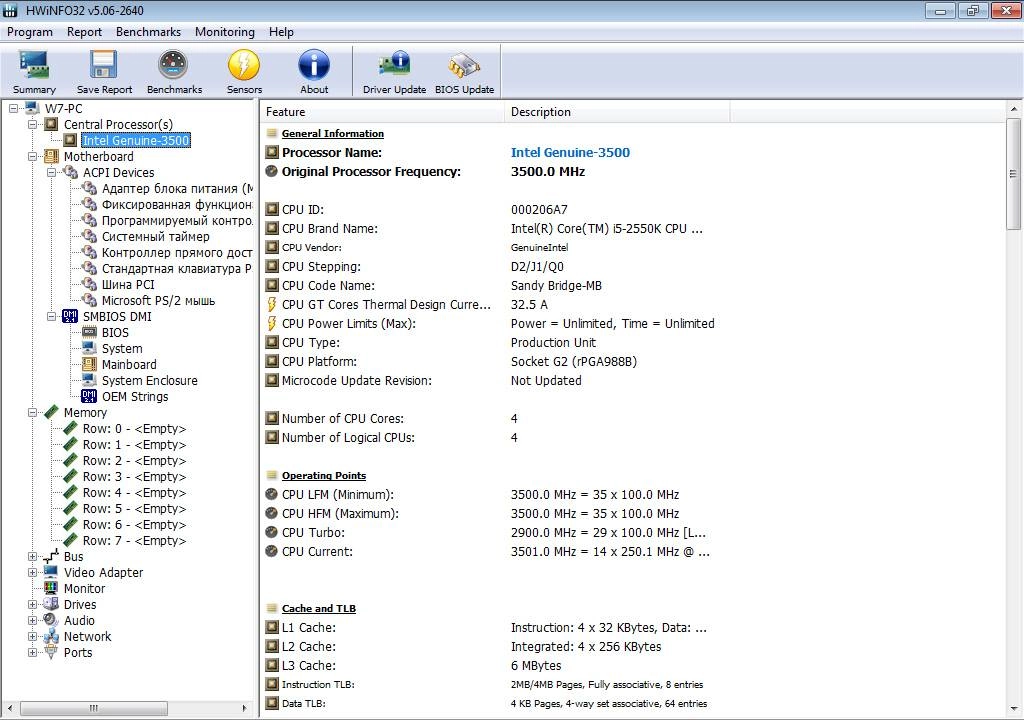
Task: Click the Description column header
Action: [617, 112]
